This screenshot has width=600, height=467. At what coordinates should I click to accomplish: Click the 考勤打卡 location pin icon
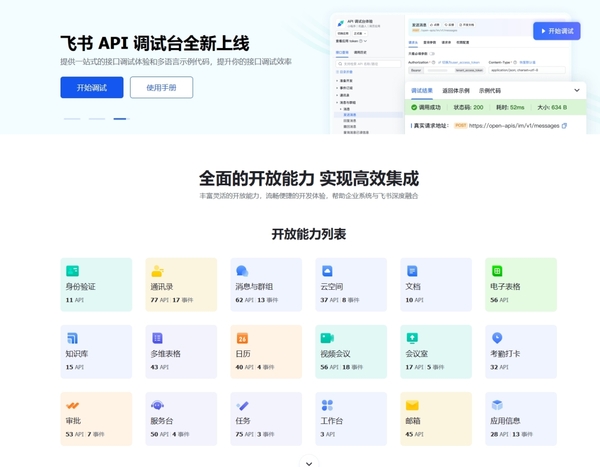pos(497,338)
